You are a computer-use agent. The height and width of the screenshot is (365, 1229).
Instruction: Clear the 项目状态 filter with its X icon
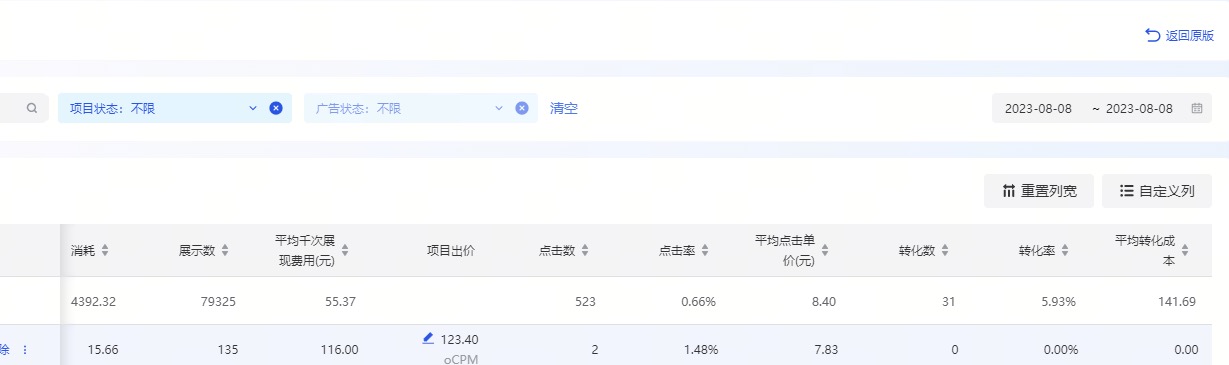coord(276,108)
